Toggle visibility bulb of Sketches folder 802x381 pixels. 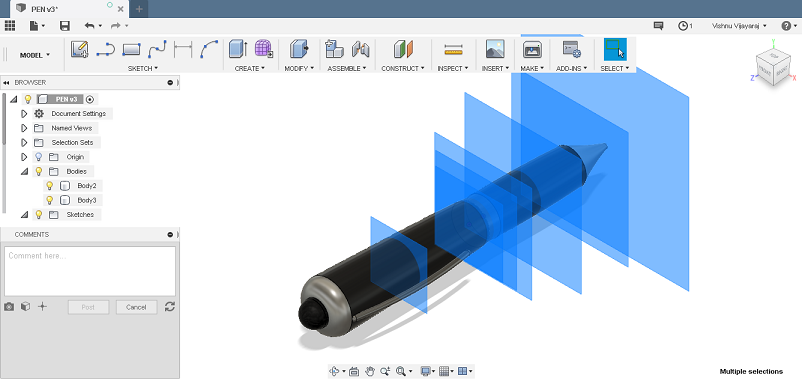pos(38,214)
